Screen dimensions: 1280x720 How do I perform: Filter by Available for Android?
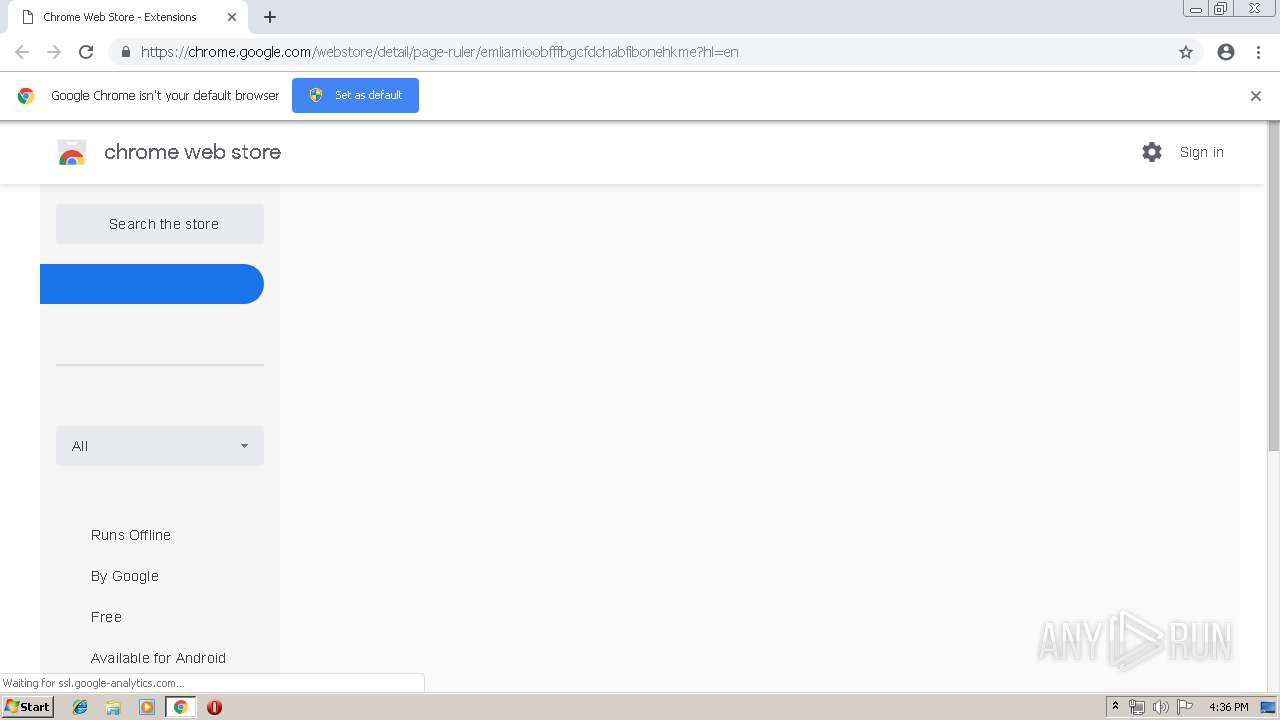(158, 658)
